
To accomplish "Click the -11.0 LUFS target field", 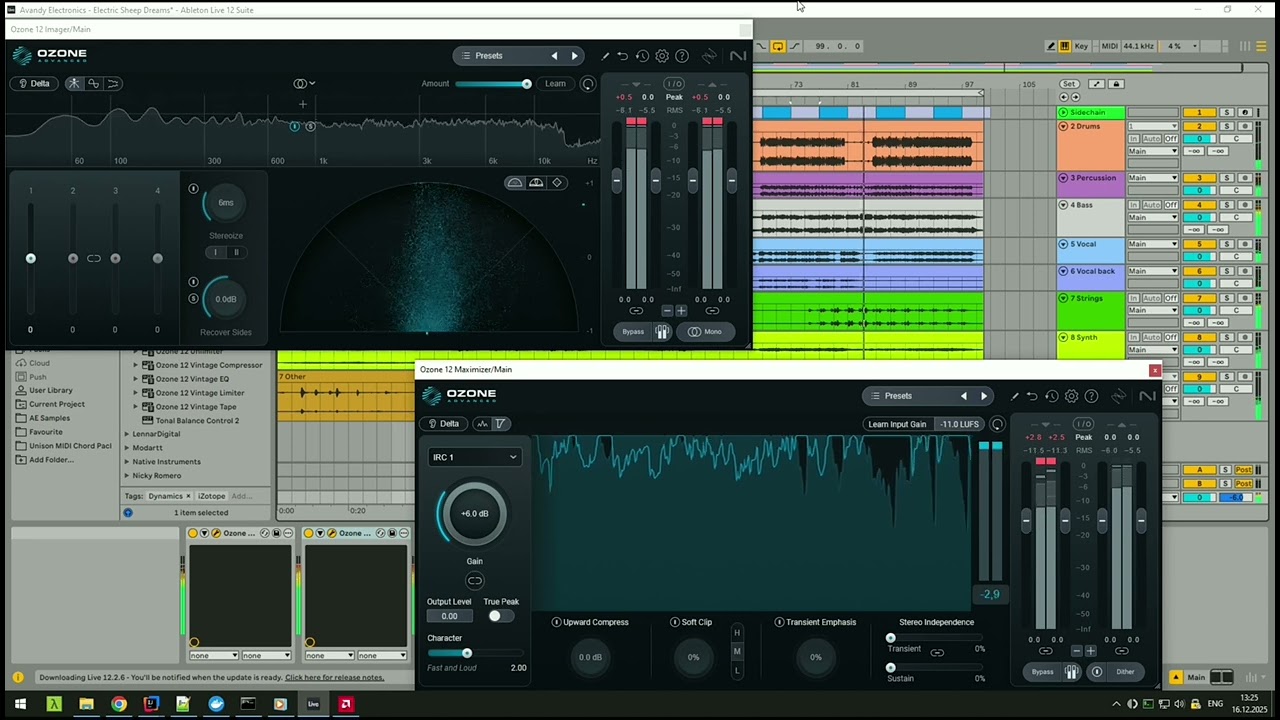I will pyautogui.click(x=959, y=424).
